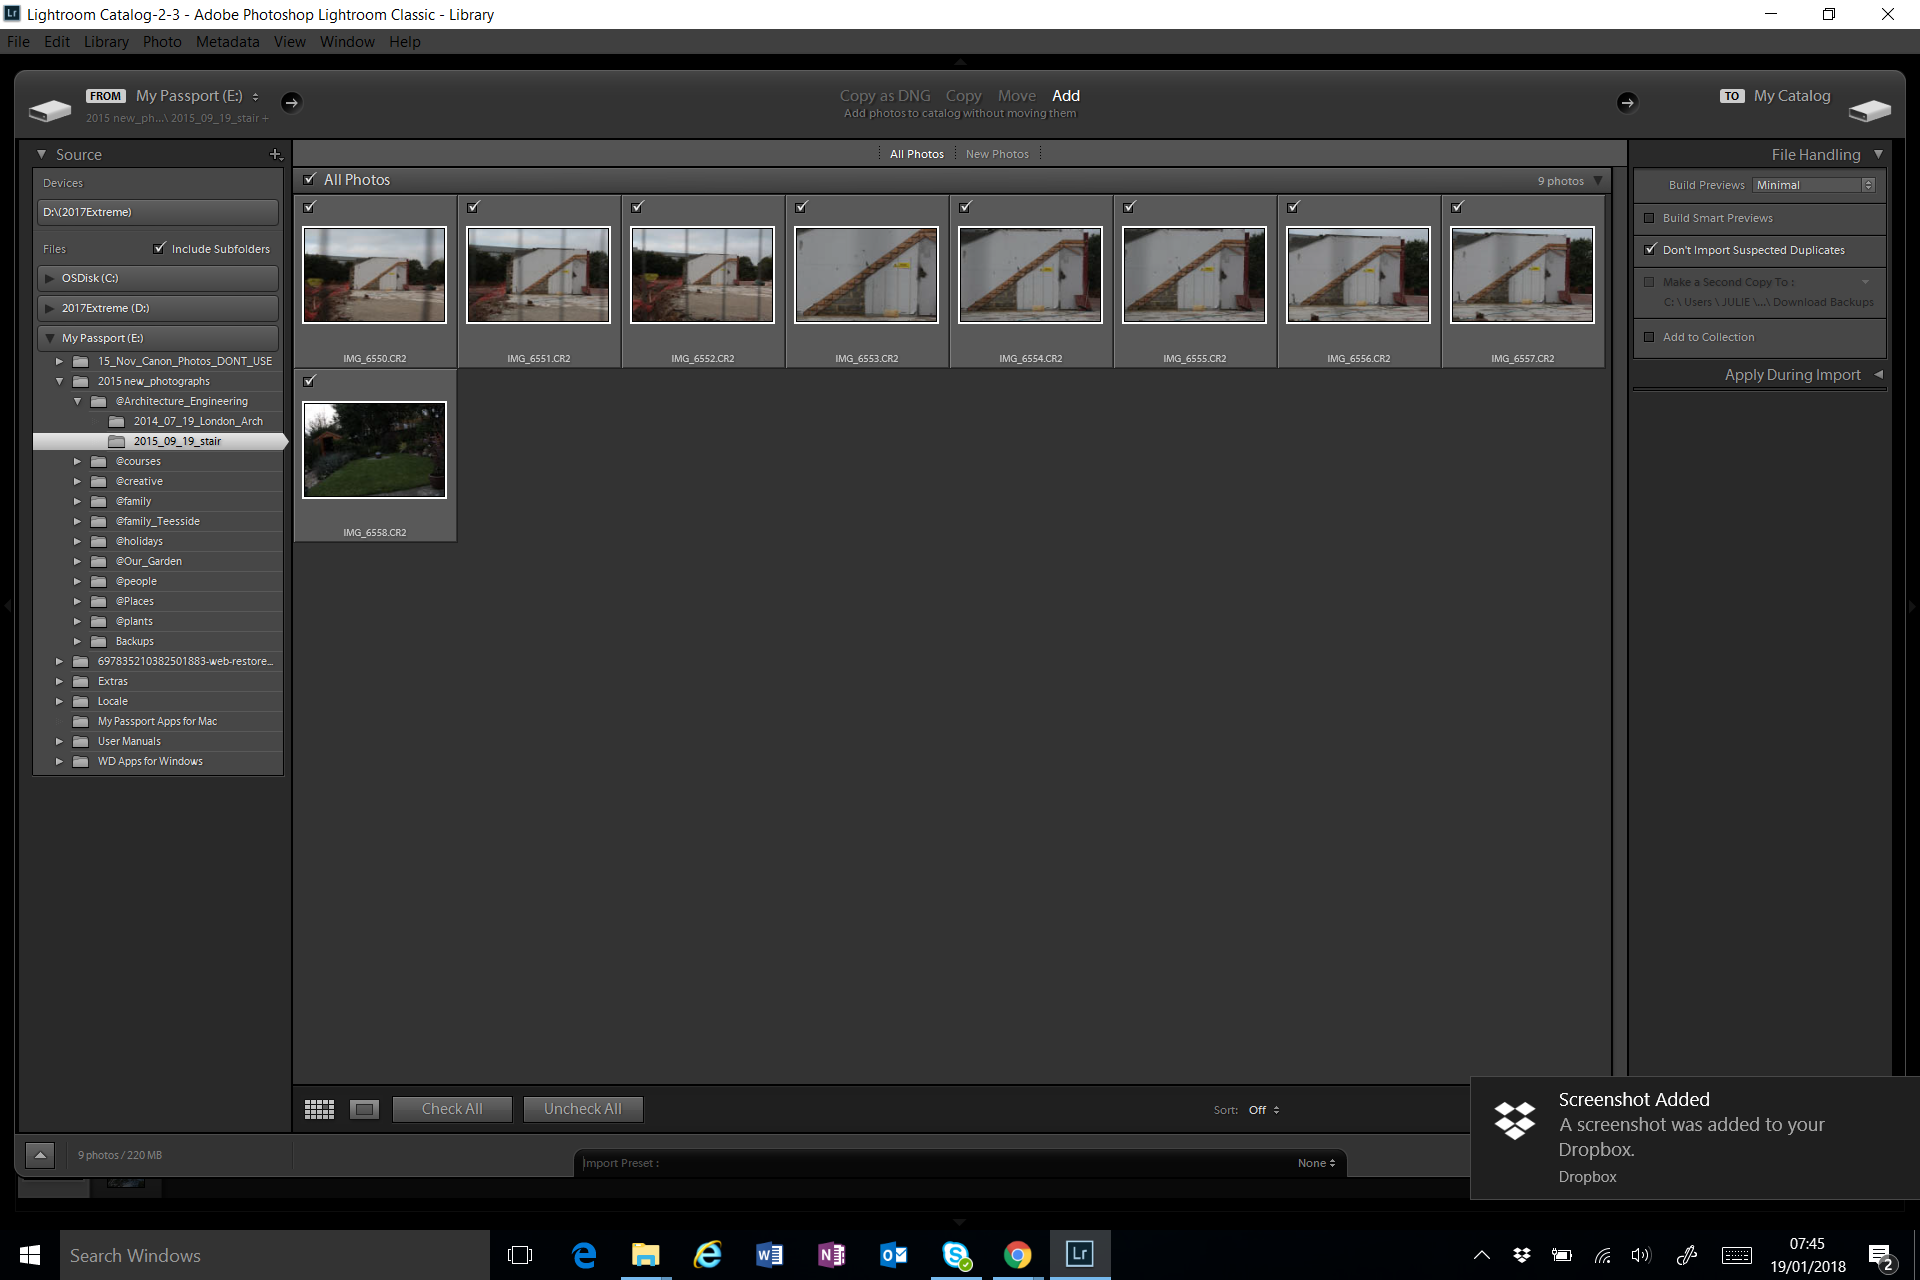This screenshot has width=1920, height=1280.
Task: Click the Dropbox system tray icon
Action: [1521, 1255]
